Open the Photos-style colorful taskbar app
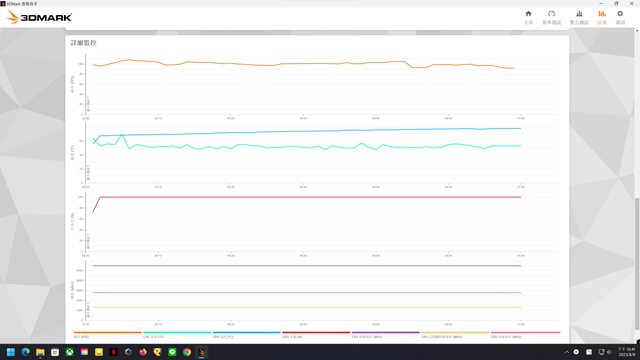This screenshot has height=360, width=640. pos(84,352)
